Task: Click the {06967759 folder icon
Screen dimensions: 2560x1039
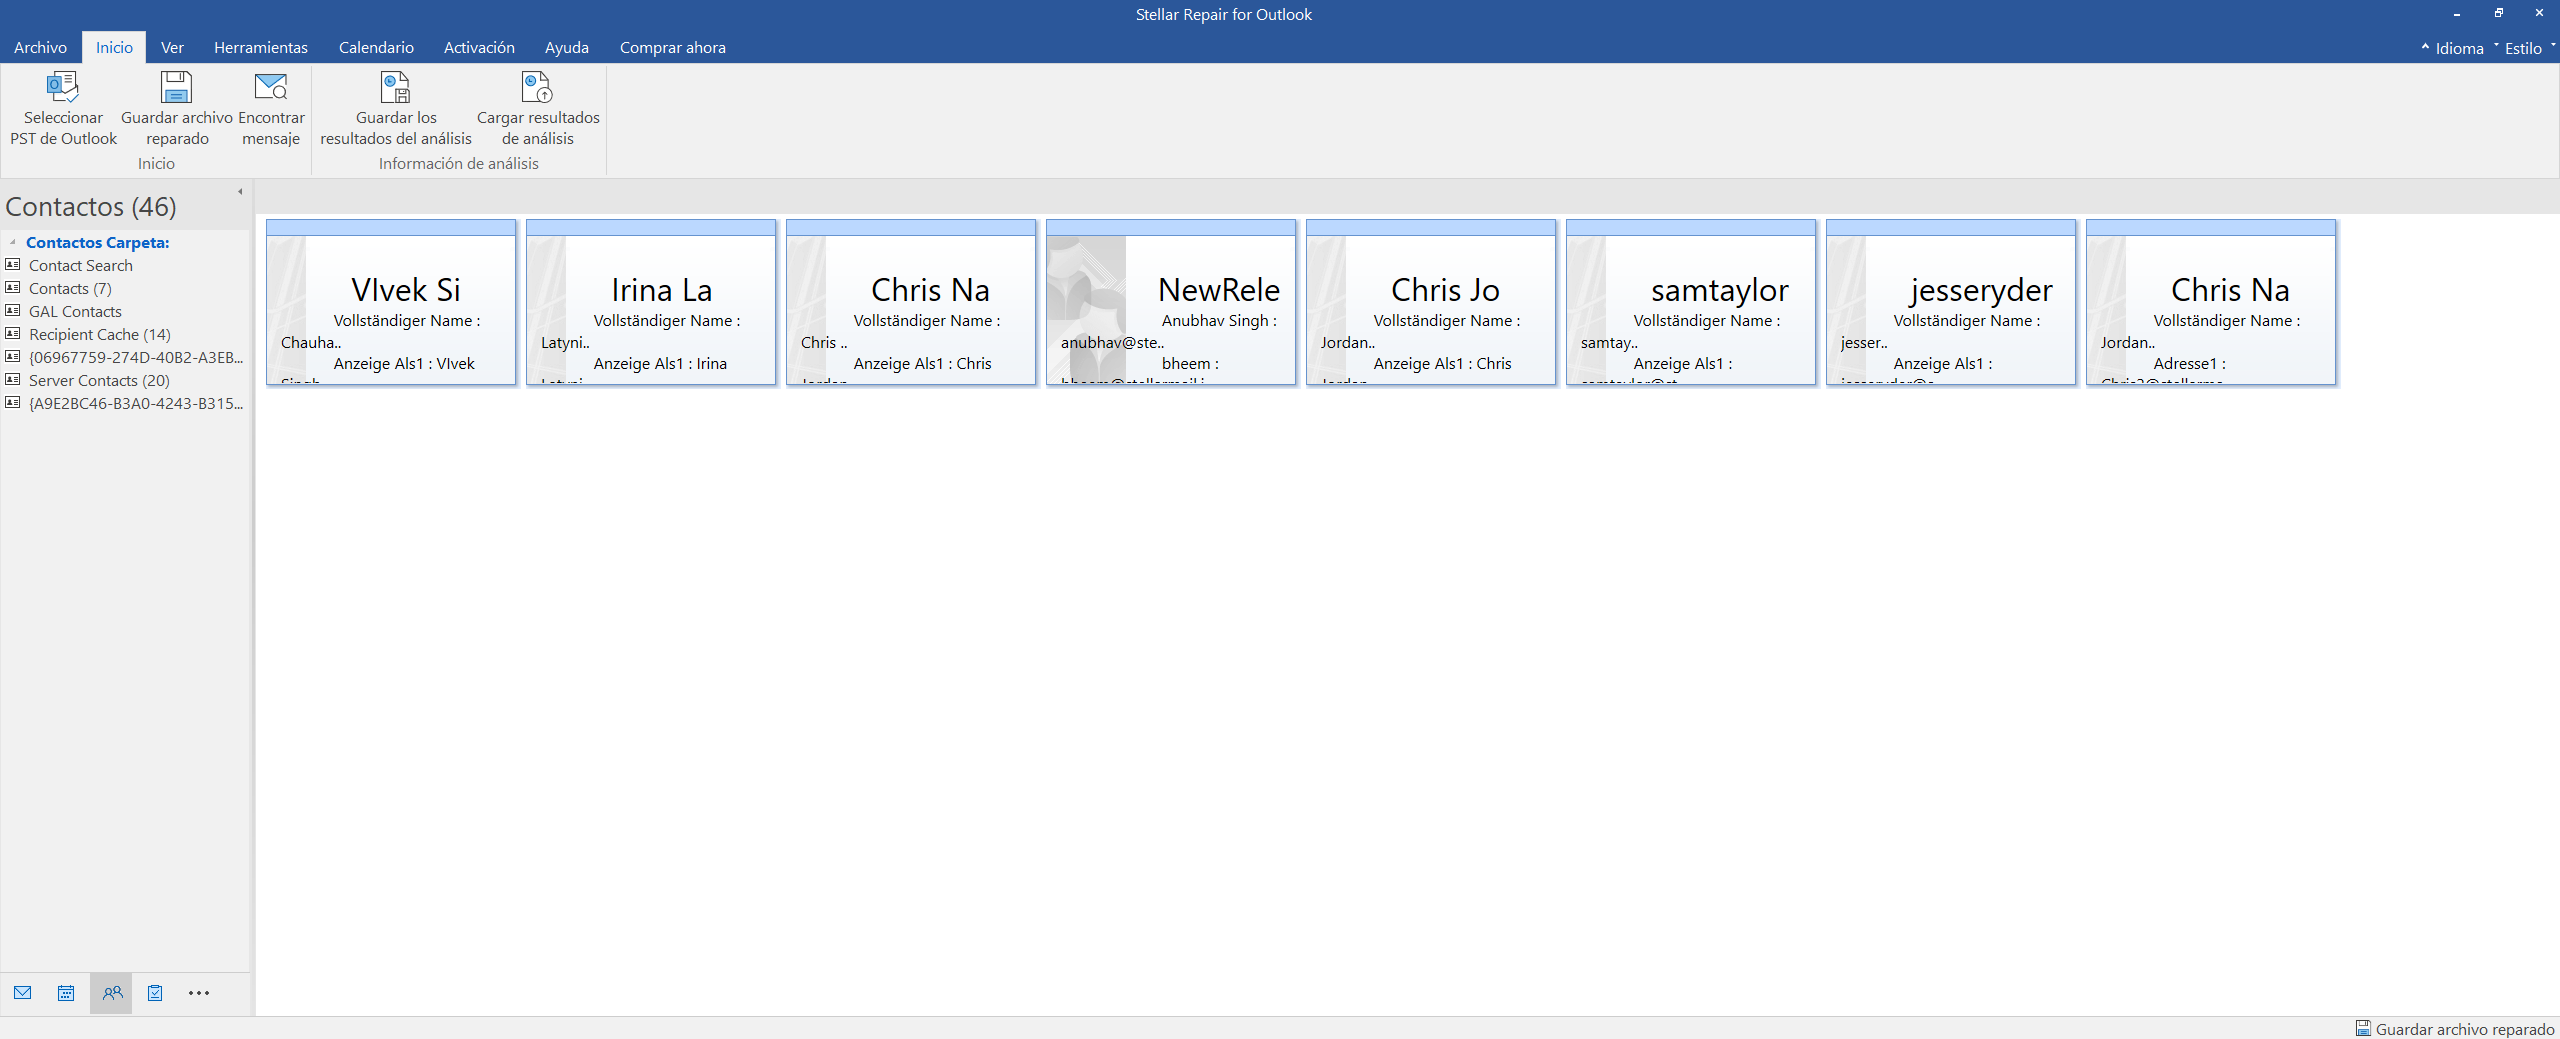Action: pos(13,356)
